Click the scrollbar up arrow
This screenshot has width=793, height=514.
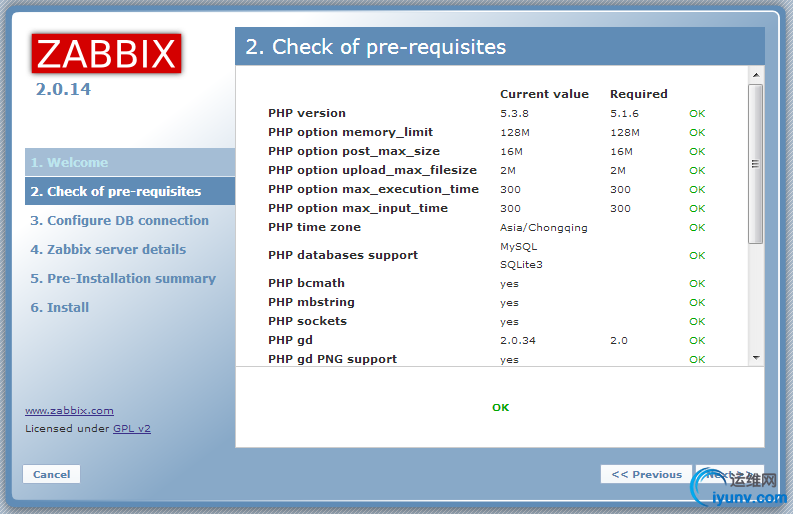756,75
